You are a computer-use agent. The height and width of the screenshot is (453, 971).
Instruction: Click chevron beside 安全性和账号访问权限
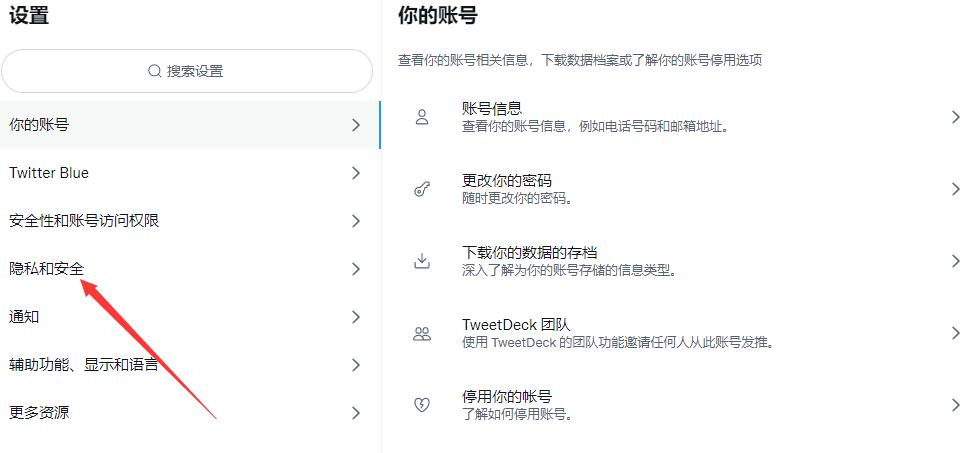tap(356, 221)
